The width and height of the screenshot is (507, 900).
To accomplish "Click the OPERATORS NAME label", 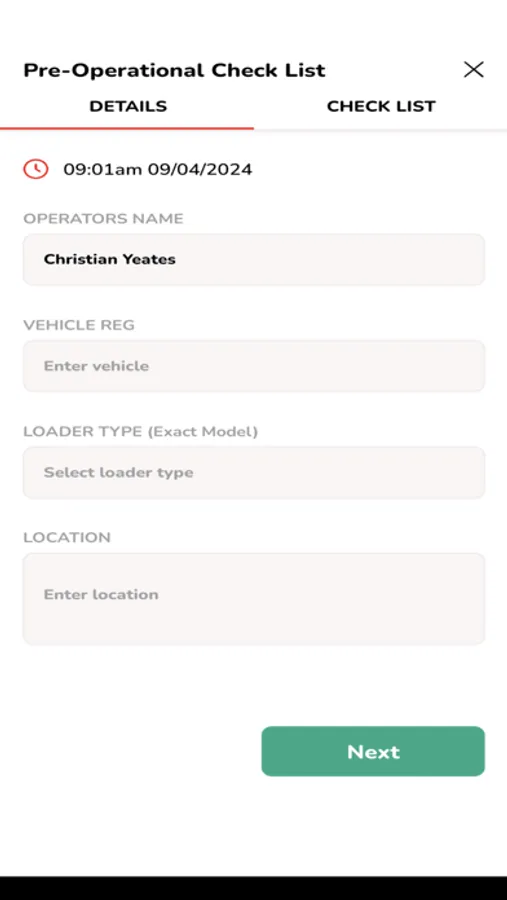I will (x=103, y=219).
